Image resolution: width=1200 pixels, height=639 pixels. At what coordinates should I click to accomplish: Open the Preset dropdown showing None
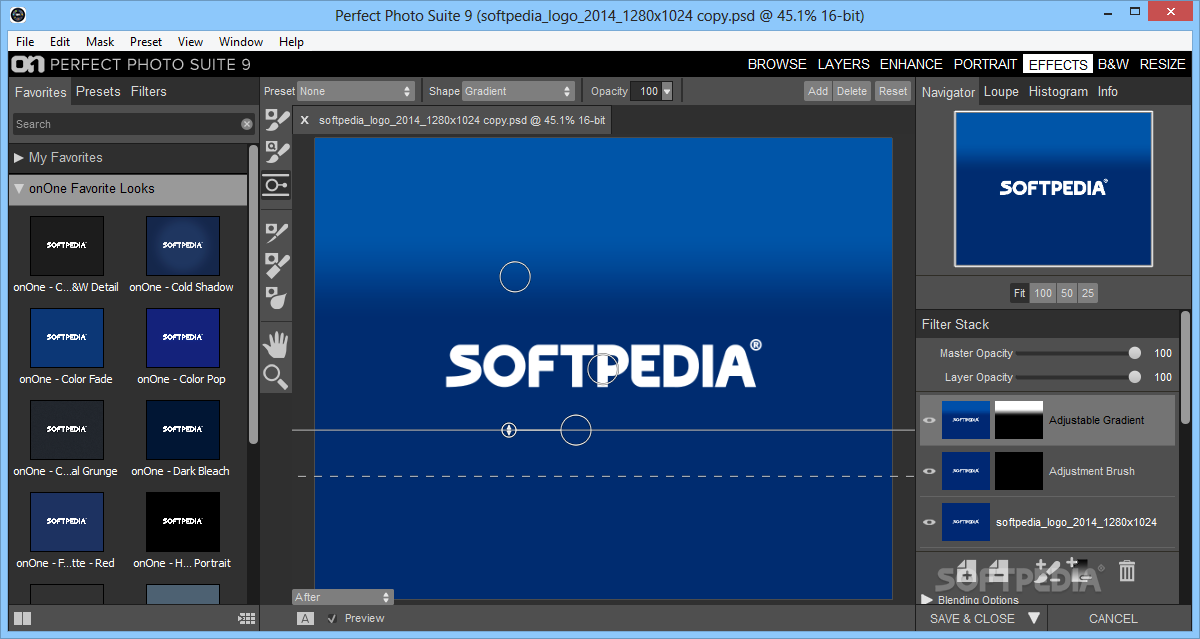coord(356,91)
